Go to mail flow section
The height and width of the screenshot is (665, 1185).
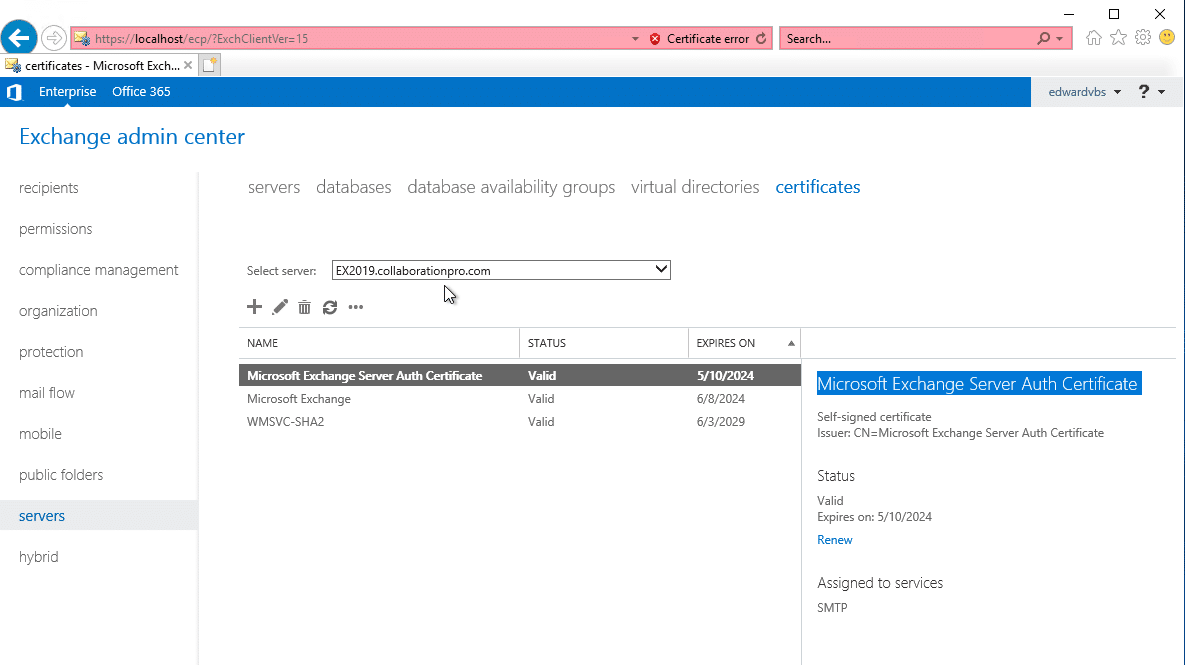coord(46,392)
